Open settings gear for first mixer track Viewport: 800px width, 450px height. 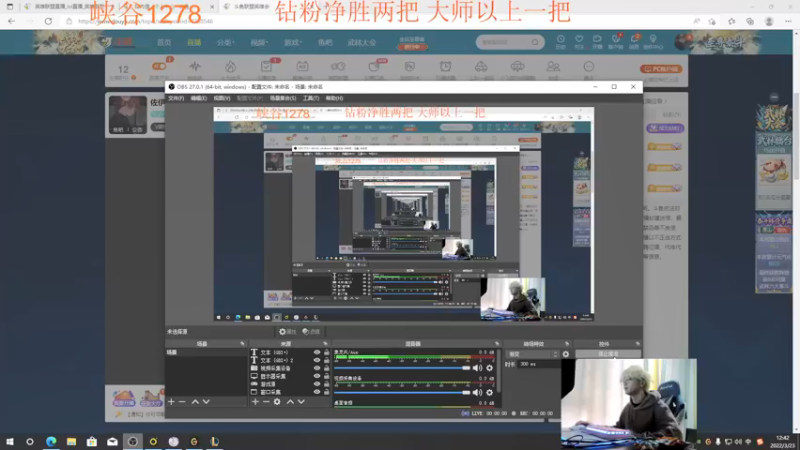[x=490, y=368]
